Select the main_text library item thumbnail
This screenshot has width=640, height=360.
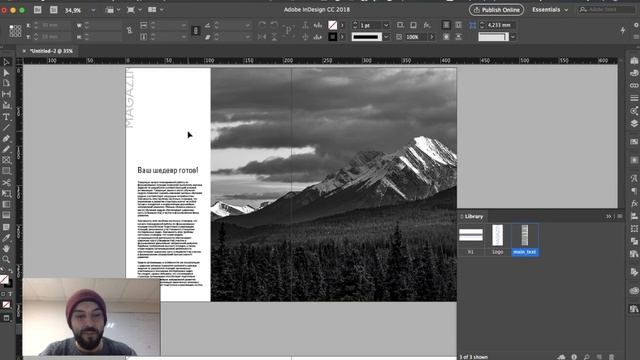(x=524, y=236)
